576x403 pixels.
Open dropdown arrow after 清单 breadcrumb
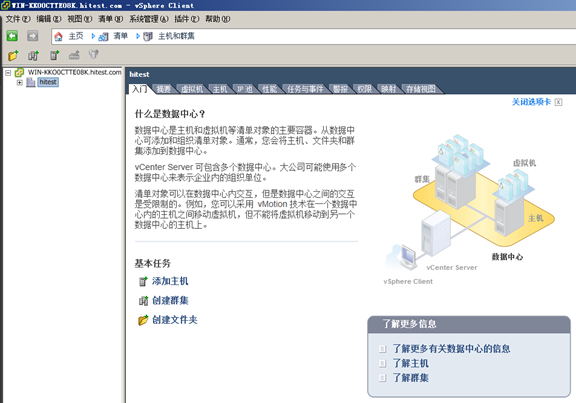point(138,36)
